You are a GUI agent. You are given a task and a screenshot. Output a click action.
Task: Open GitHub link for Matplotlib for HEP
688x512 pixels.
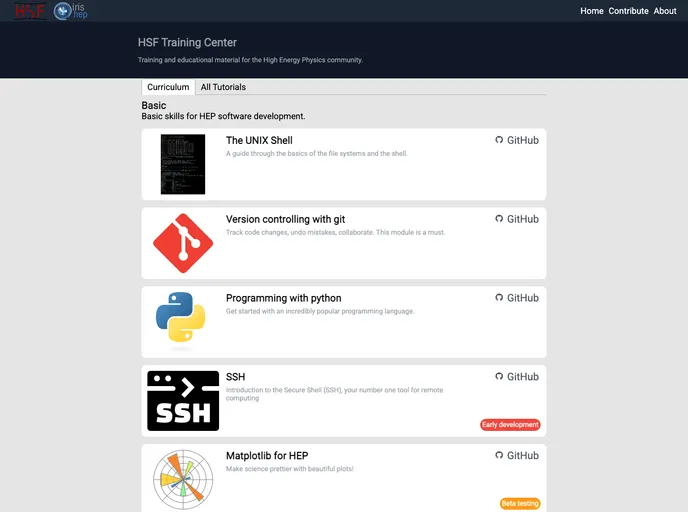(x=517, y=456)
